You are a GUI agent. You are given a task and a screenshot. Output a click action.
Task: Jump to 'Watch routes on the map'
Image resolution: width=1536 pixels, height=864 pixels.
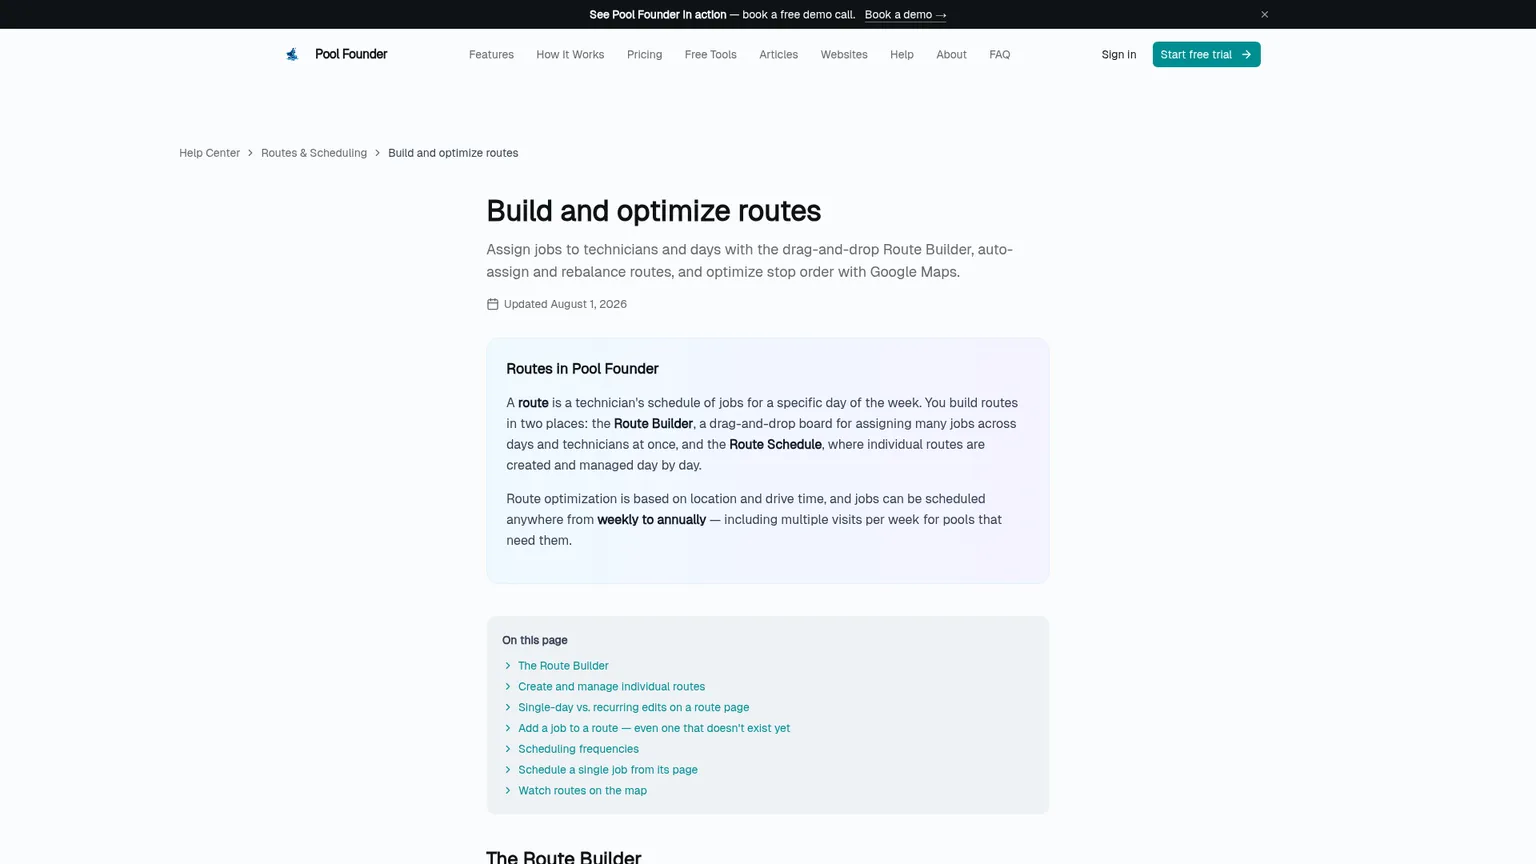click(x=582, y=791)
